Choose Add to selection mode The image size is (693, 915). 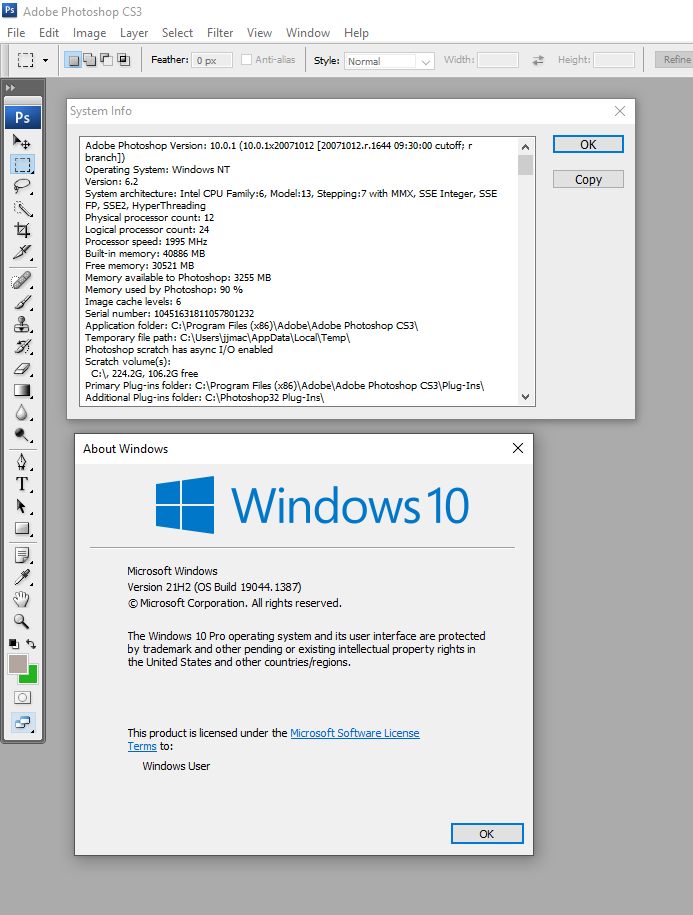pos(89,60)
